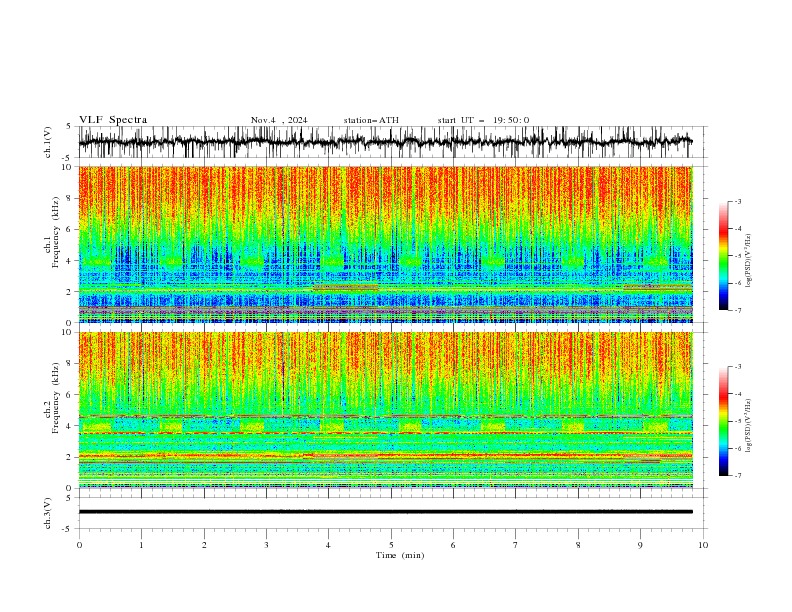Click the '-3' label on lower colorbar

point(737,367)
